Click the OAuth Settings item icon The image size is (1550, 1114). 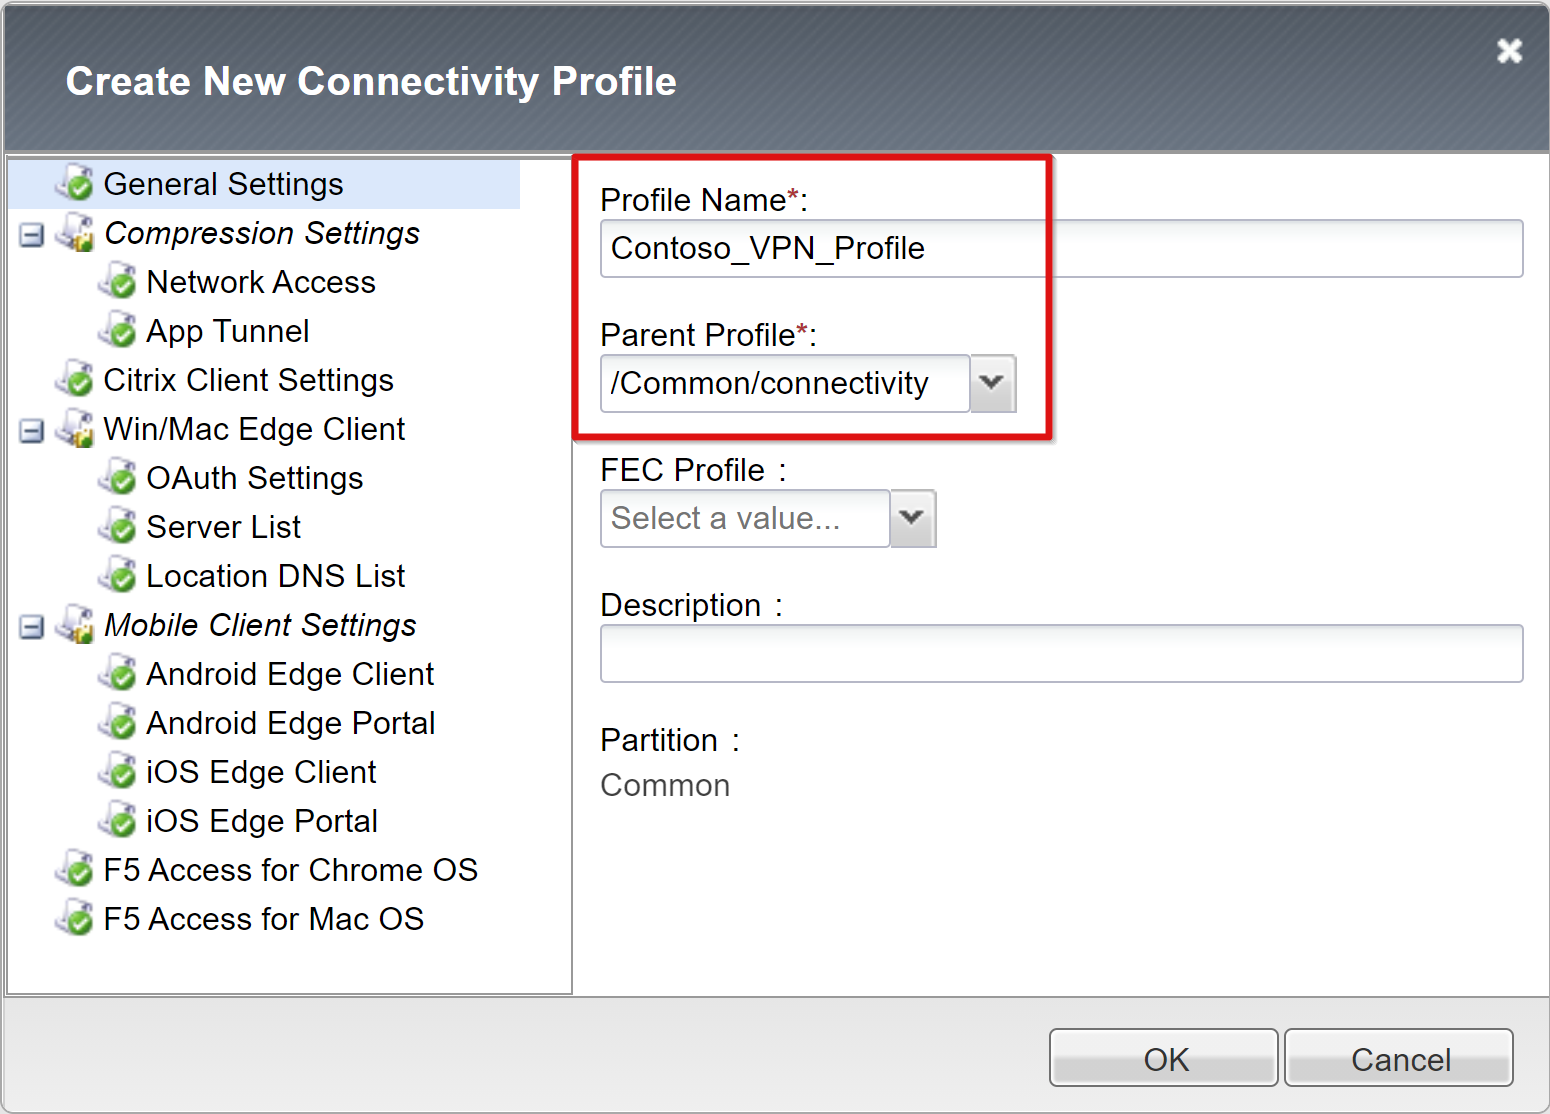pyautogui.click(x=118, y=478)
